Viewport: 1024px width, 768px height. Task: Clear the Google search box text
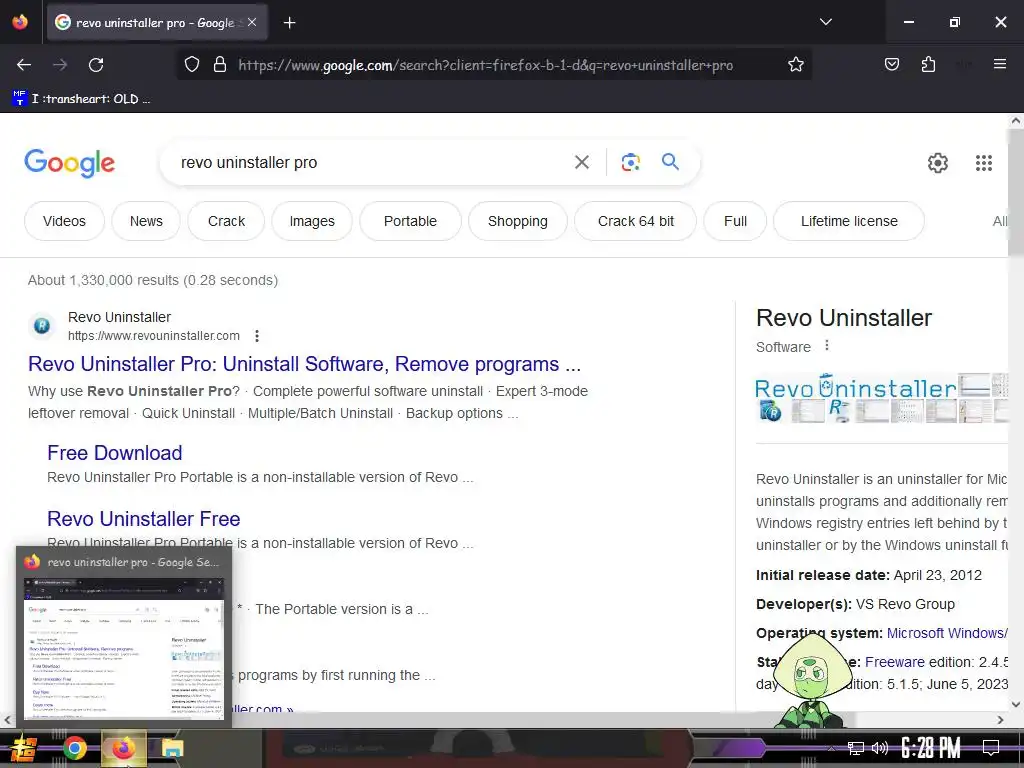tap(581, 162)
